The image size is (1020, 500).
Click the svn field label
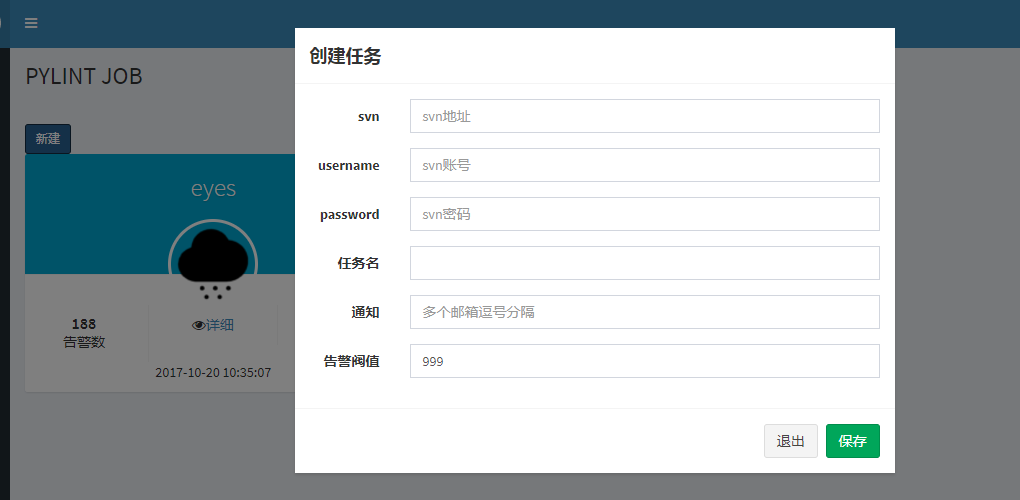tap(368, 116)
